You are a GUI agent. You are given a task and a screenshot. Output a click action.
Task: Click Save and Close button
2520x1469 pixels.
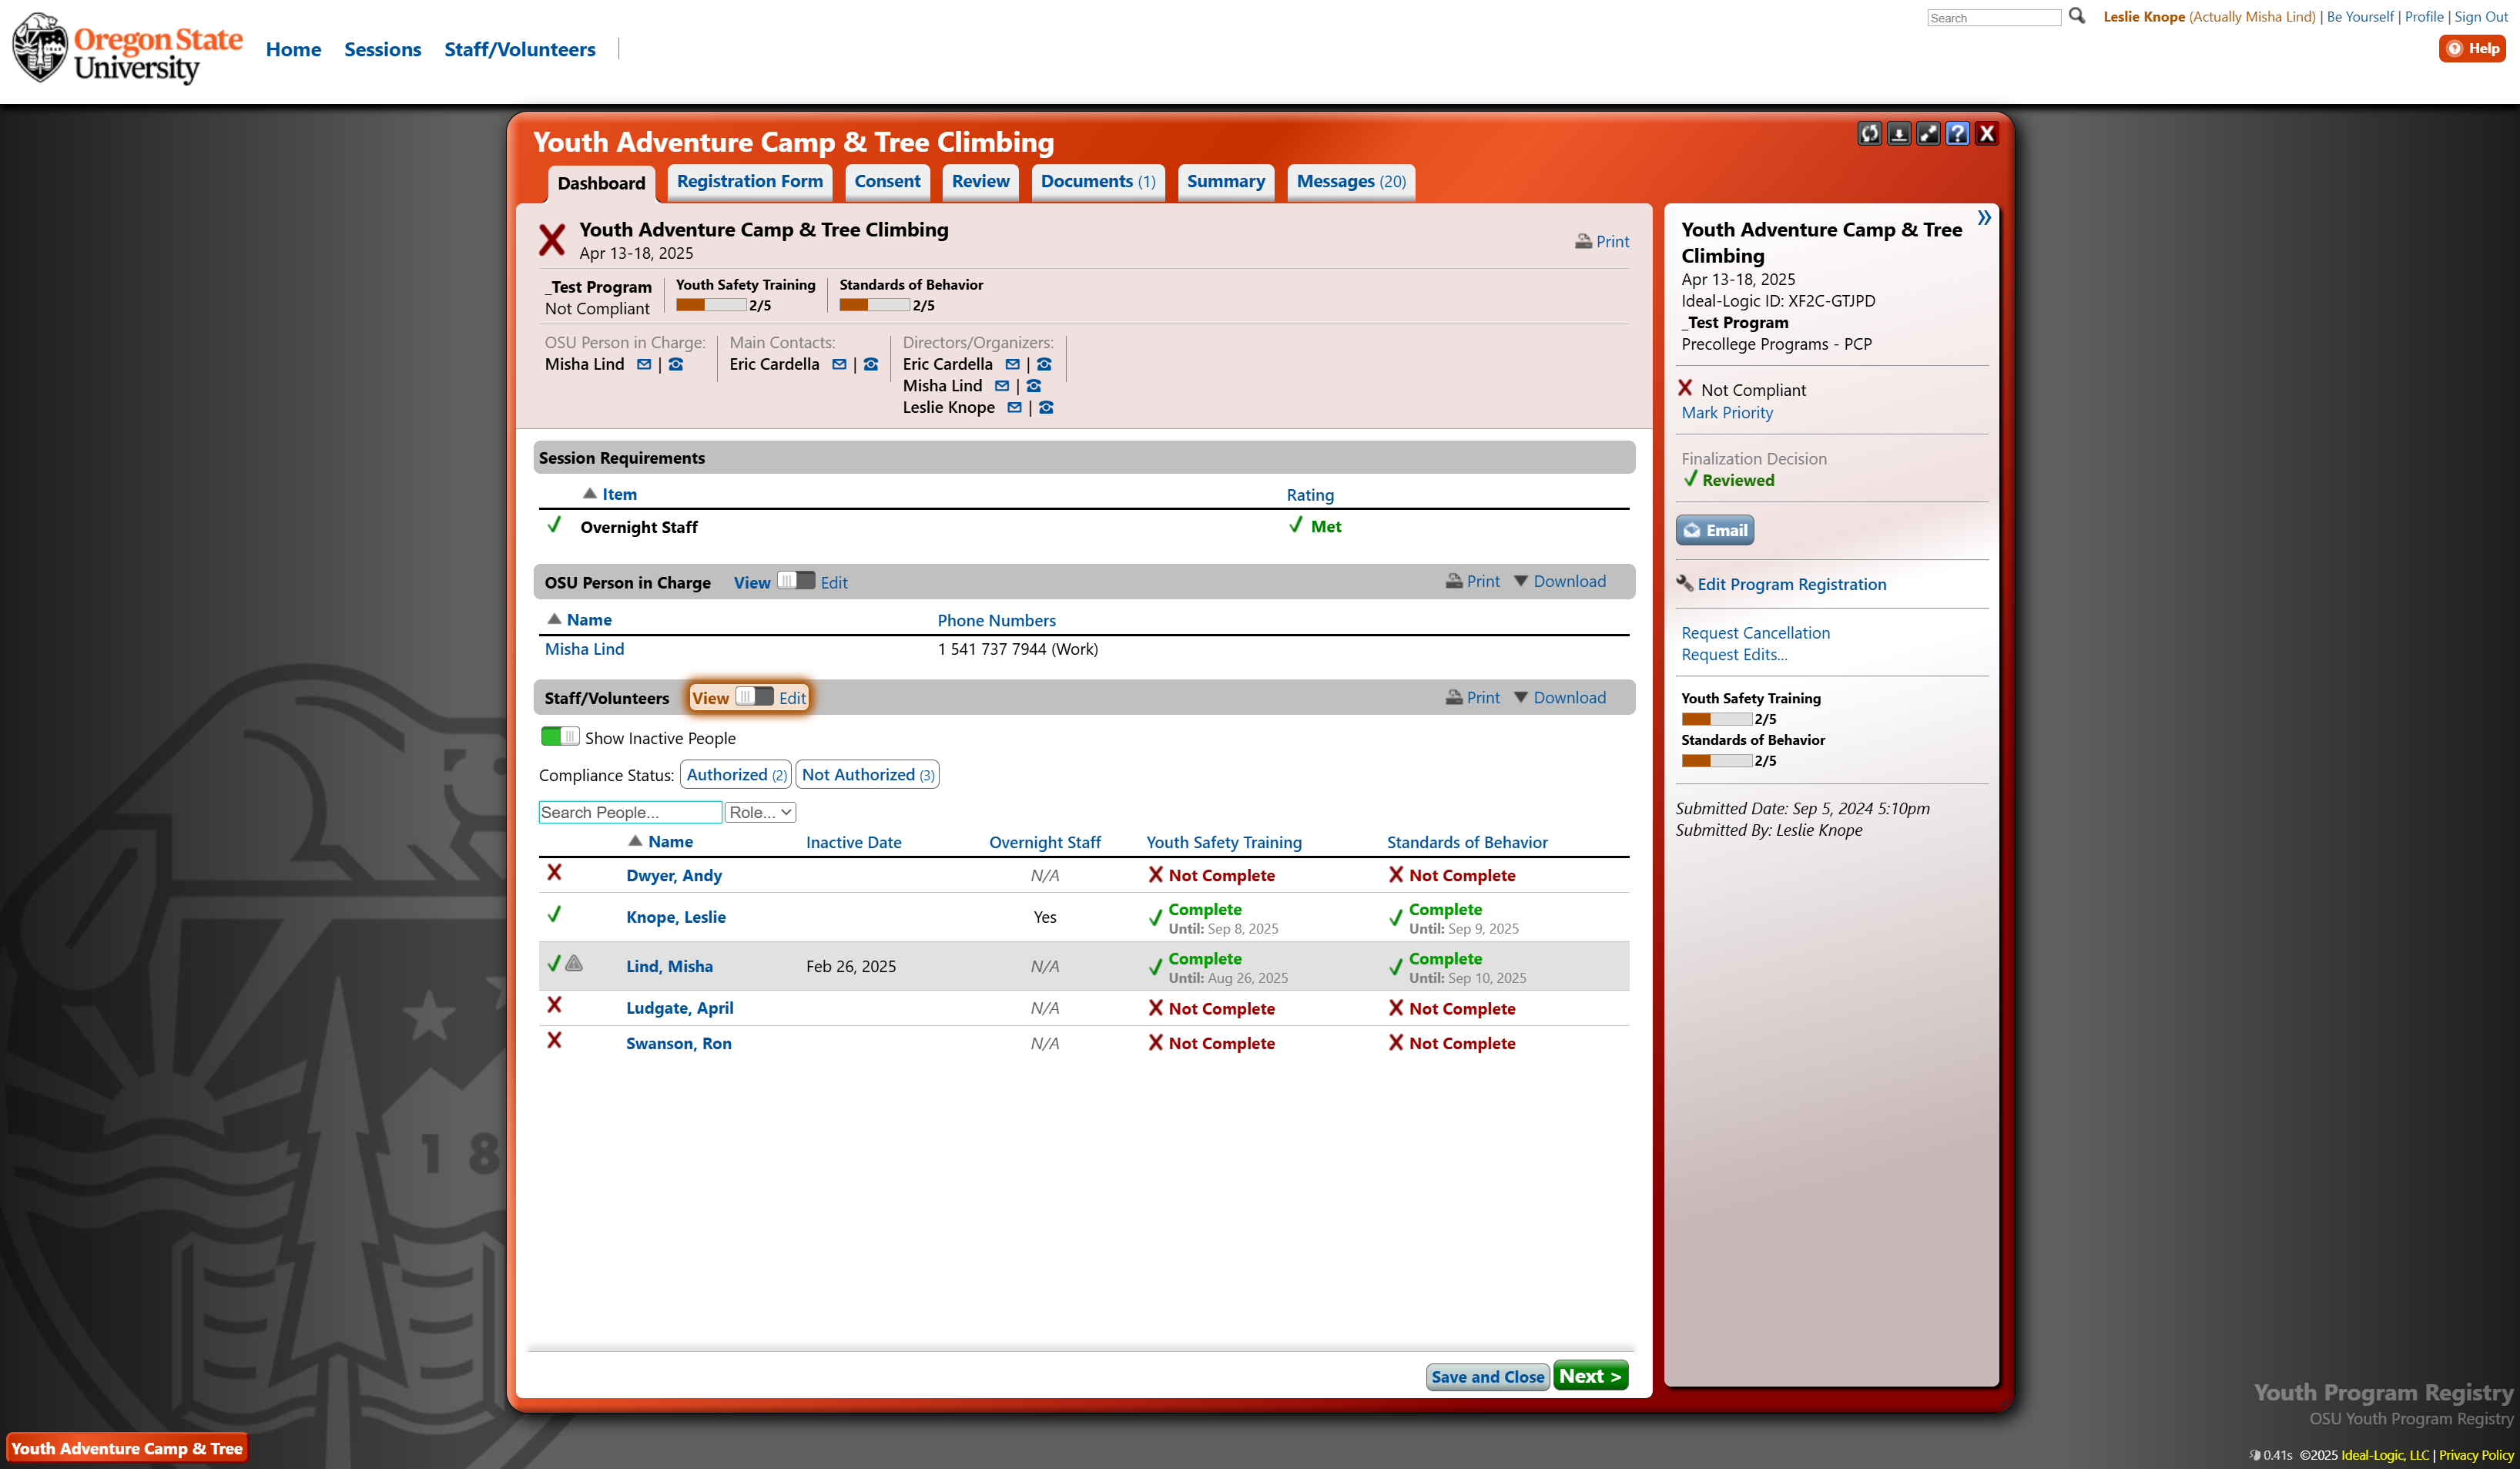(1487, 1377)
